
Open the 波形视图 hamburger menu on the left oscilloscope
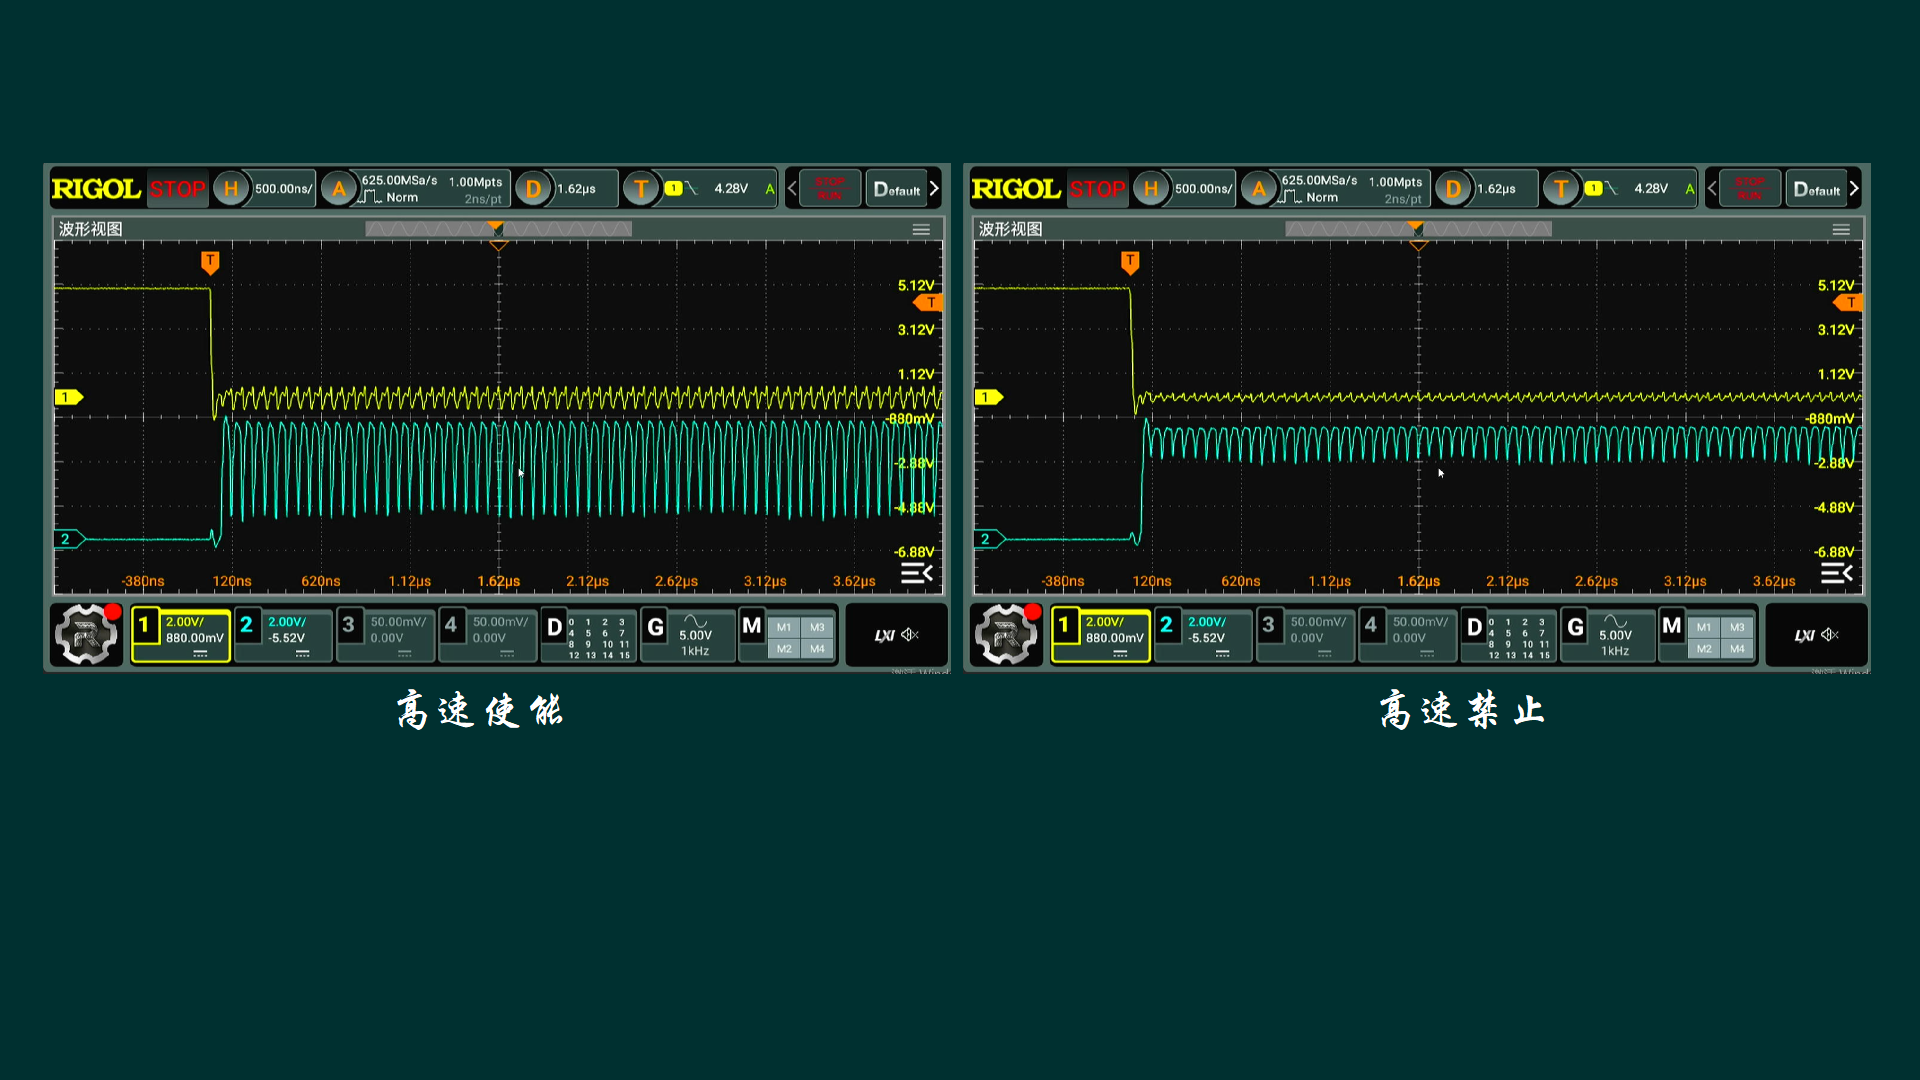tap(921, 229)
